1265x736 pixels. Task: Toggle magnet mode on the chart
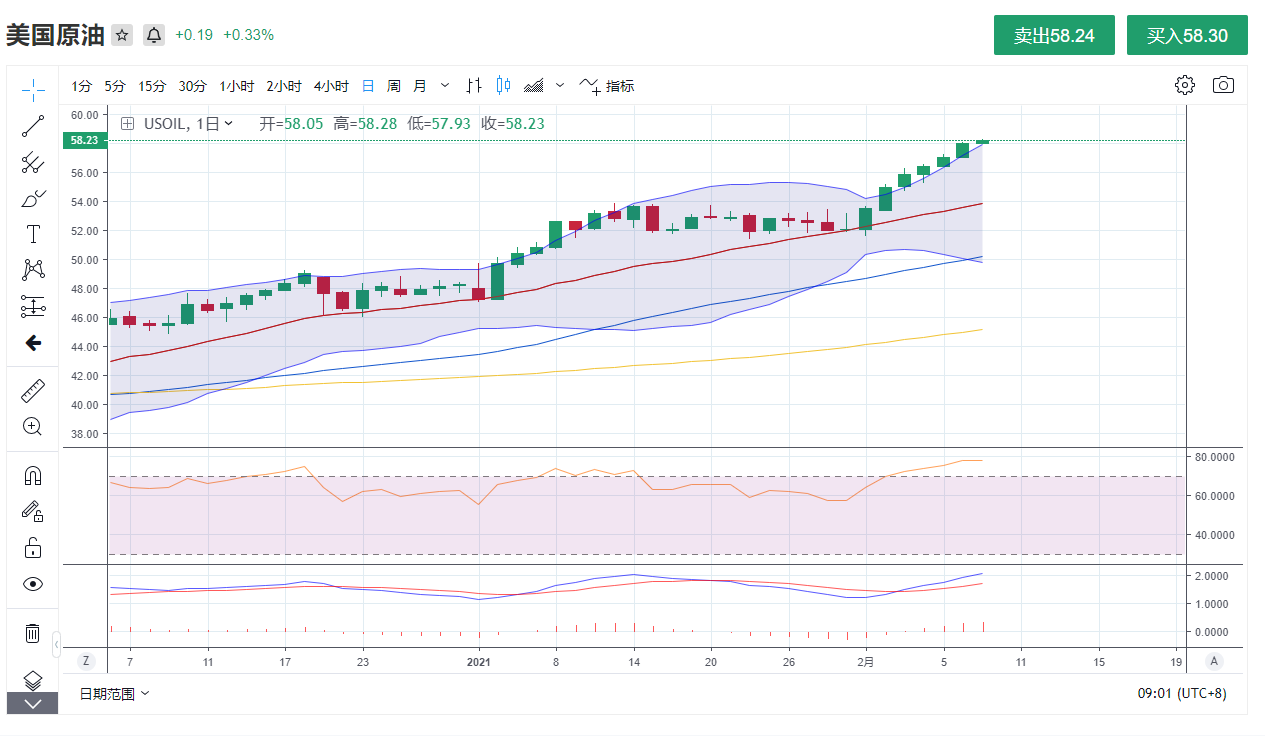33,476
